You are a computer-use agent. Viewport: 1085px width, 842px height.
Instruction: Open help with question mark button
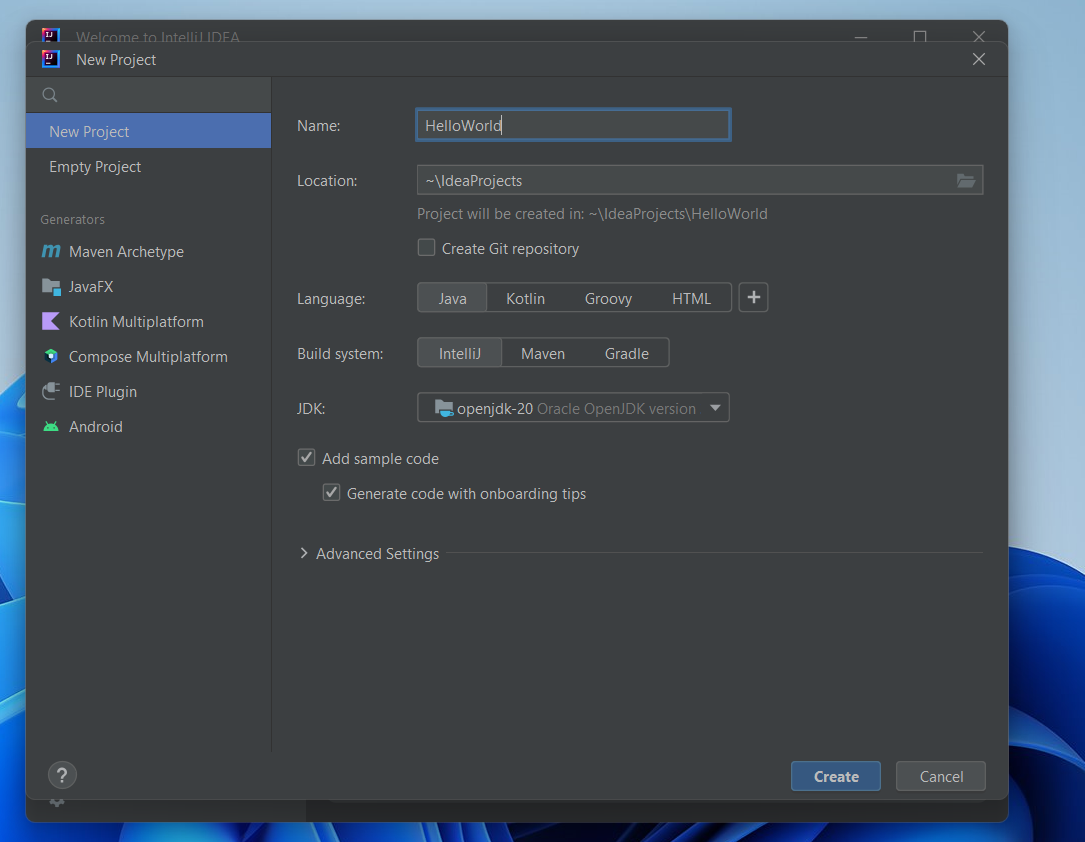(62, 775)
